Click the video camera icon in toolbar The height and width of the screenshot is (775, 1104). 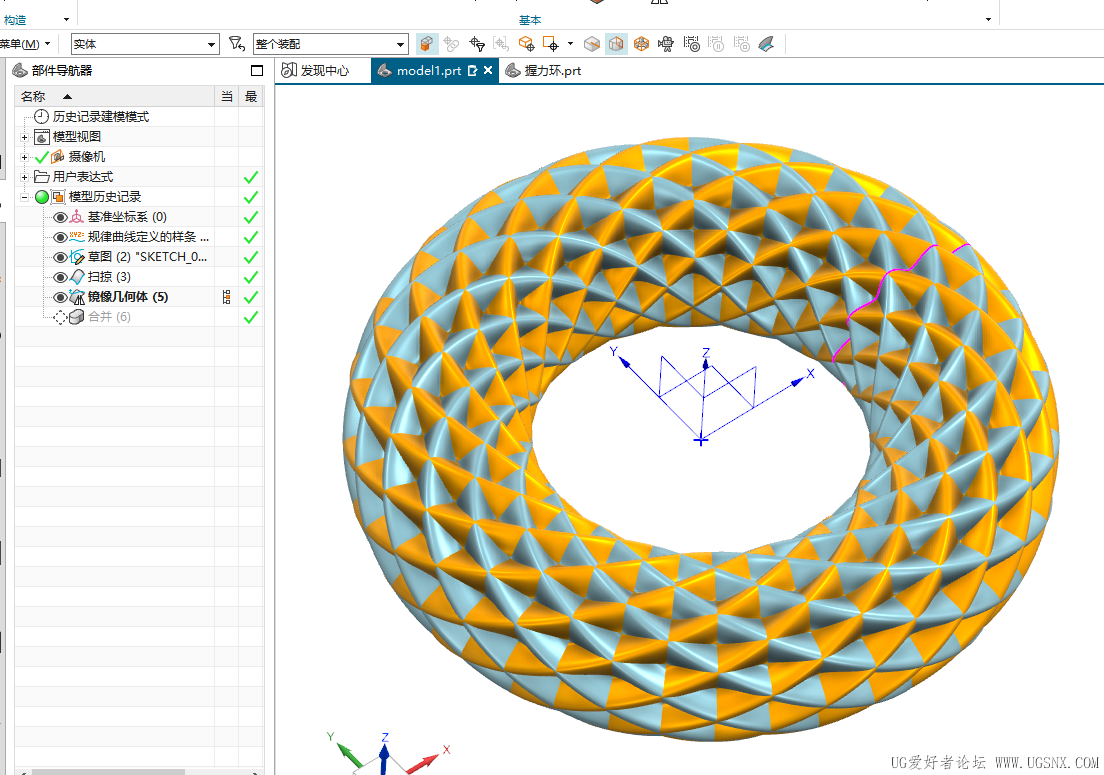666,44
